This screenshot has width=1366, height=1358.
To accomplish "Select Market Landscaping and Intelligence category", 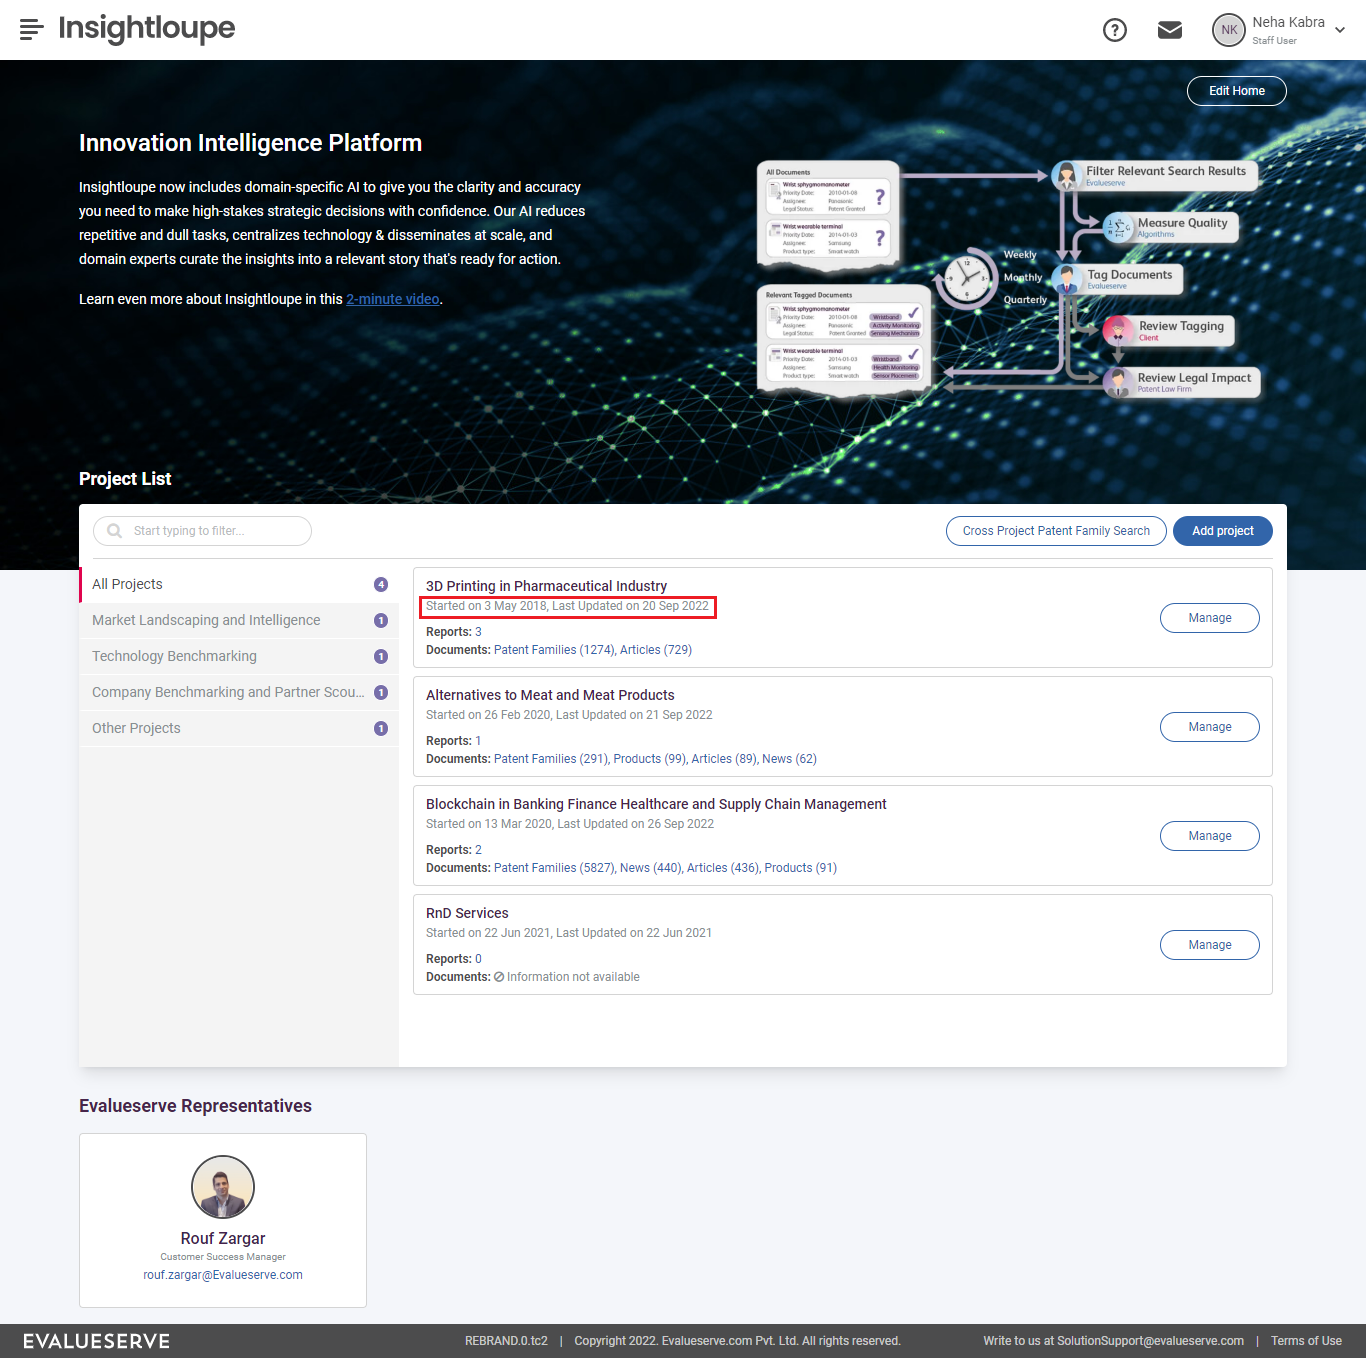I will (239, 620).
